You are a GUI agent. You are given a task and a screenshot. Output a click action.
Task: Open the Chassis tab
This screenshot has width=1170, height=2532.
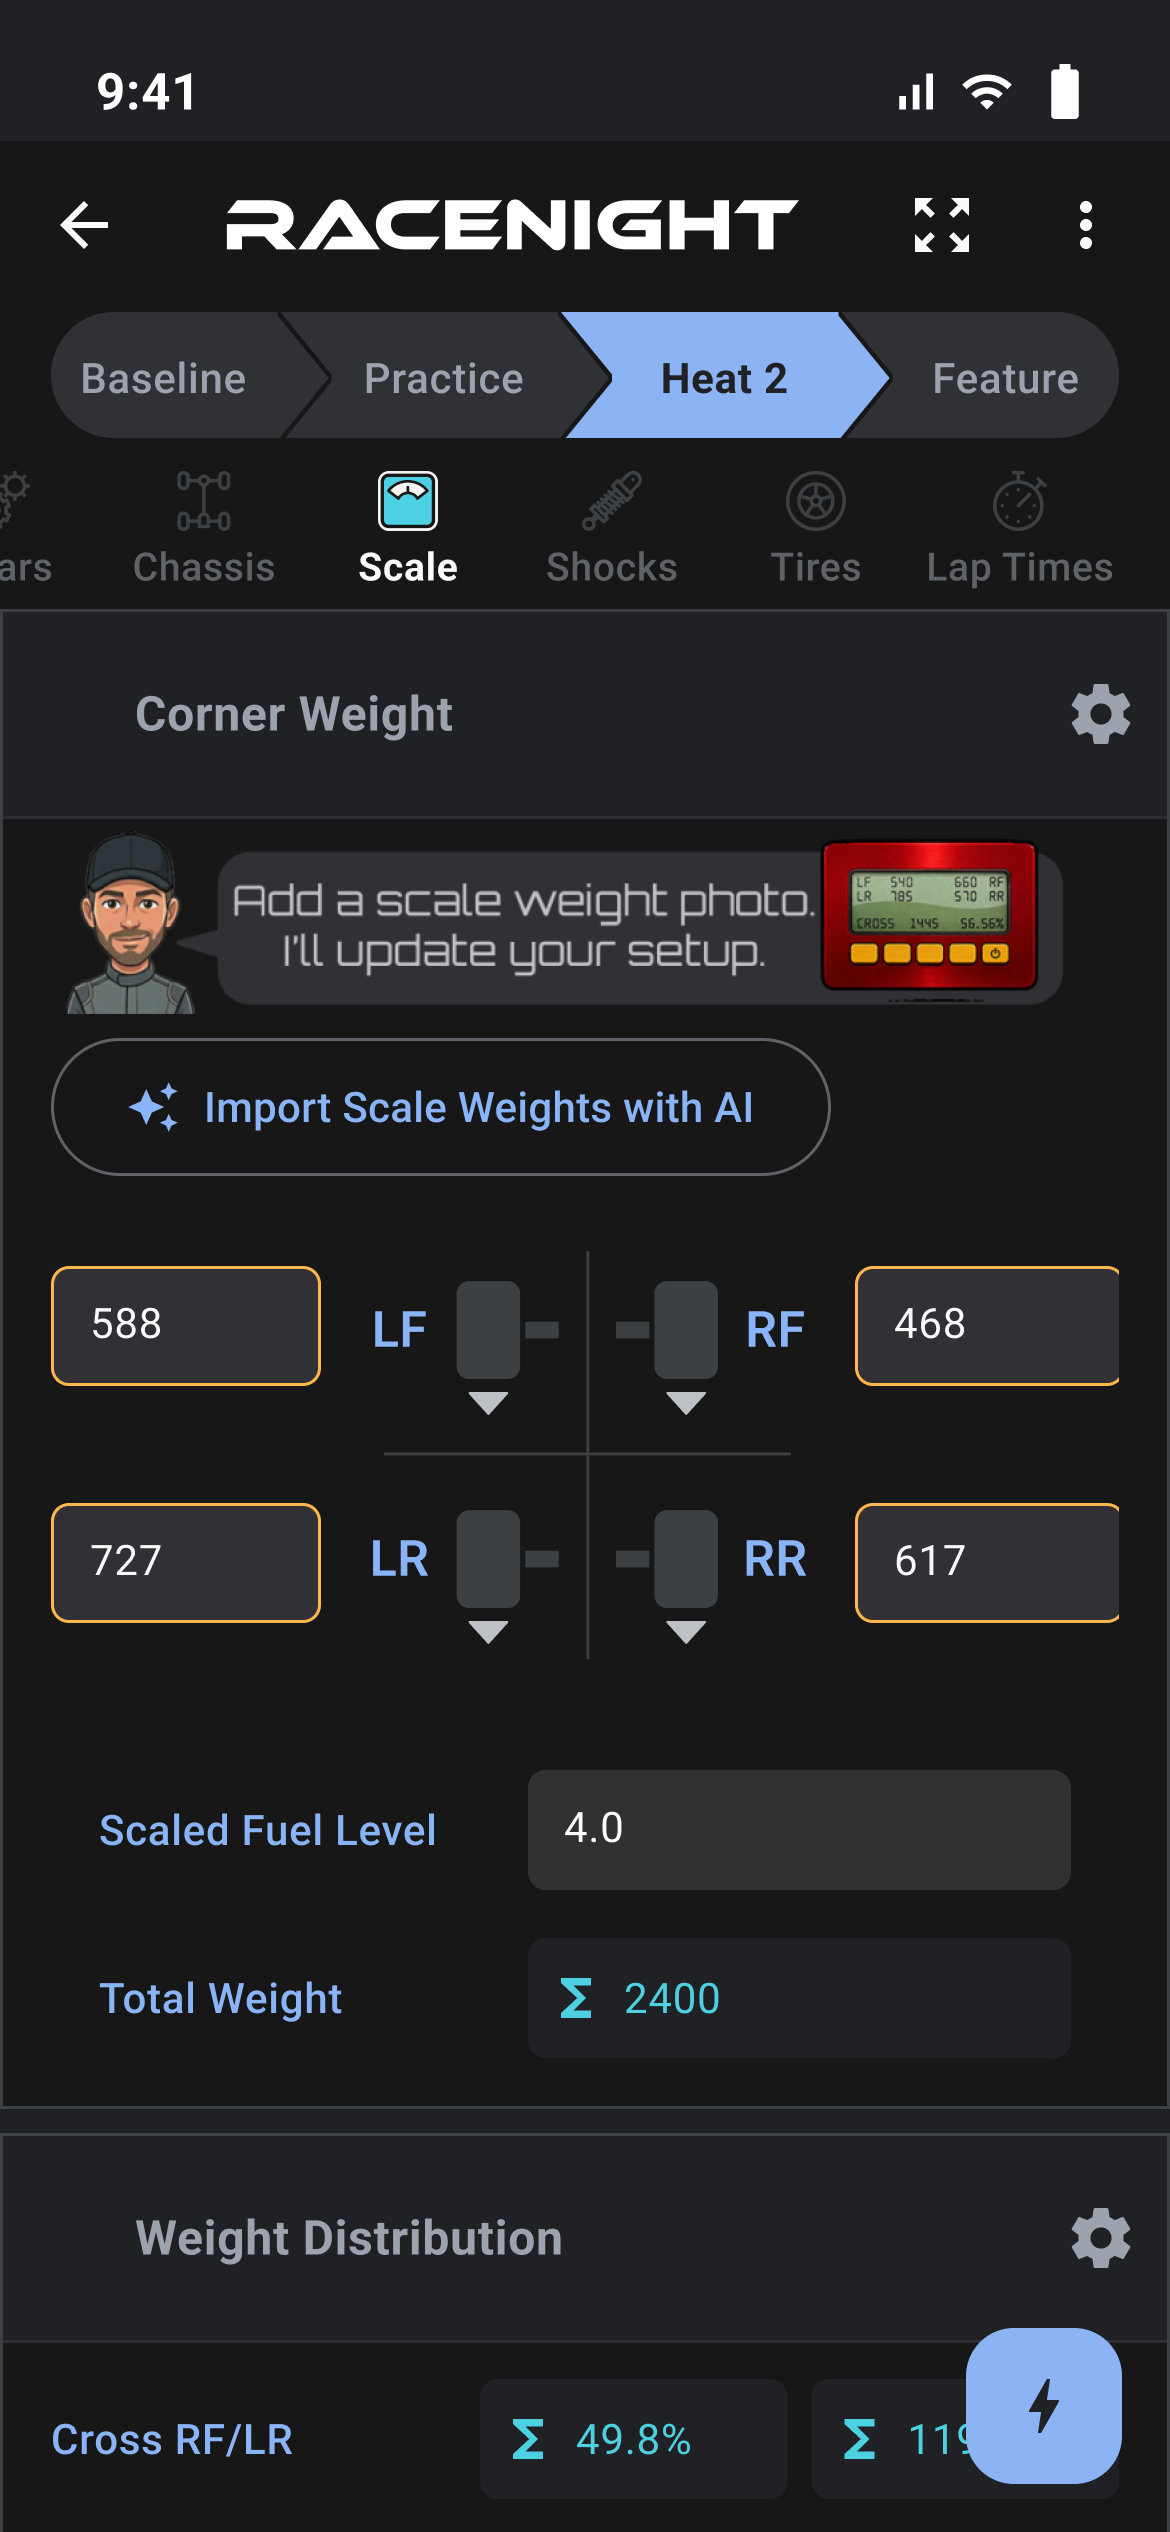pyautogui.click(x=204, y=530)
